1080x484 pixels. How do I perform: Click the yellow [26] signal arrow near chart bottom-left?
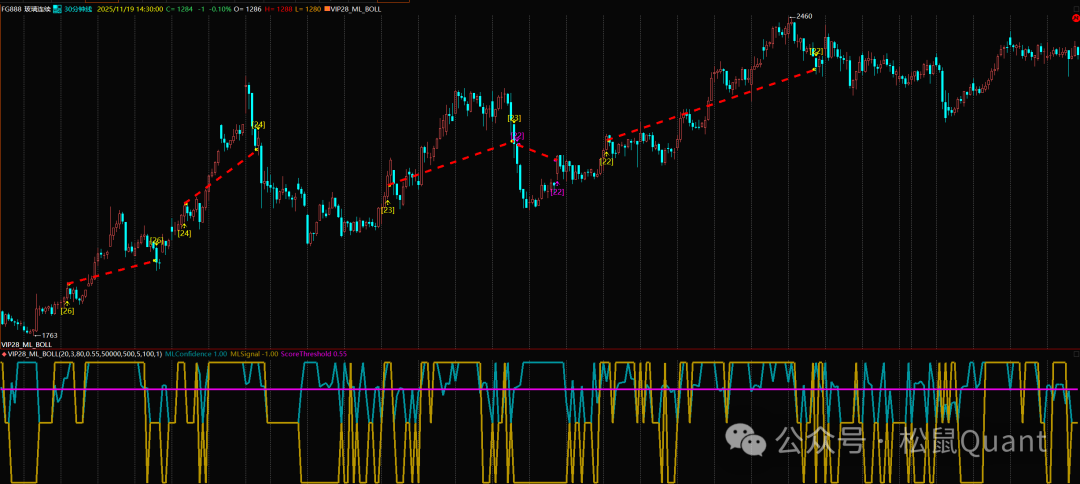click(67, 309)
